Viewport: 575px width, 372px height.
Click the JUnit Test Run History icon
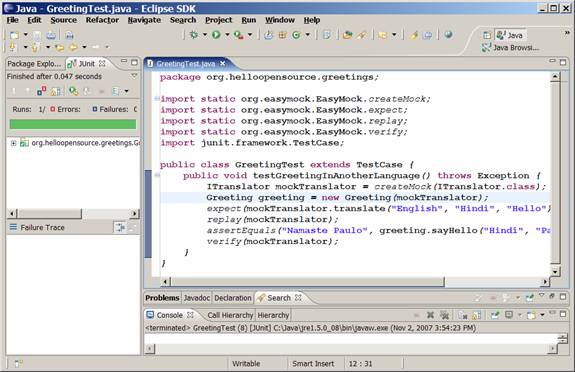coord(116,91)
